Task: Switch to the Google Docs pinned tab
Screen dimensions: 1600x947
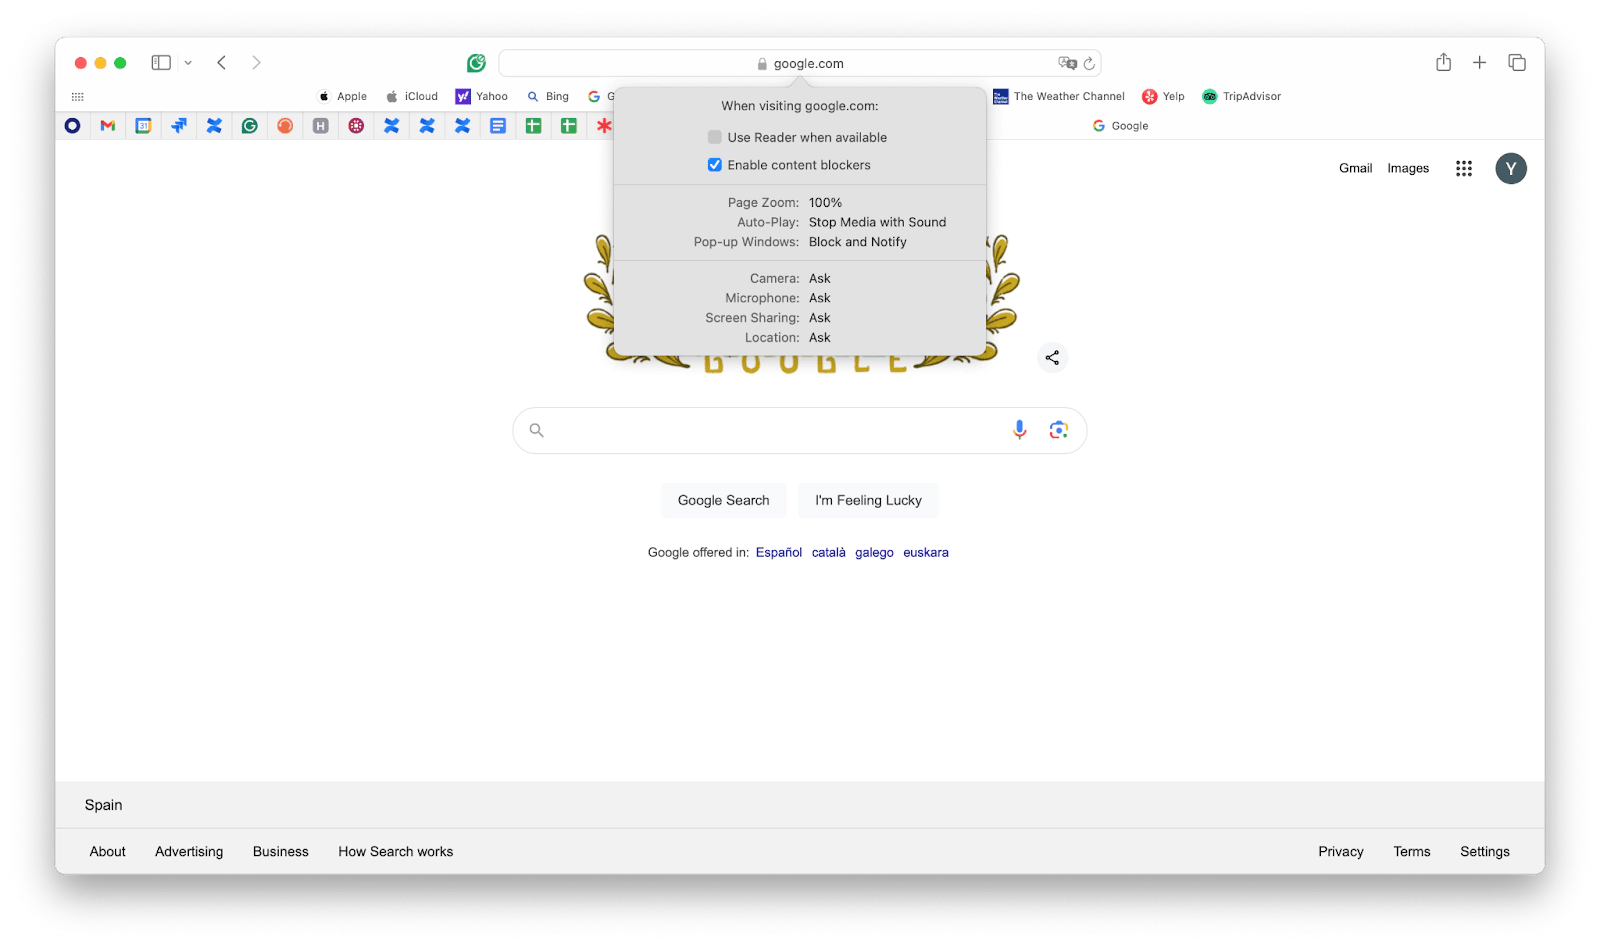Action: 498,126
